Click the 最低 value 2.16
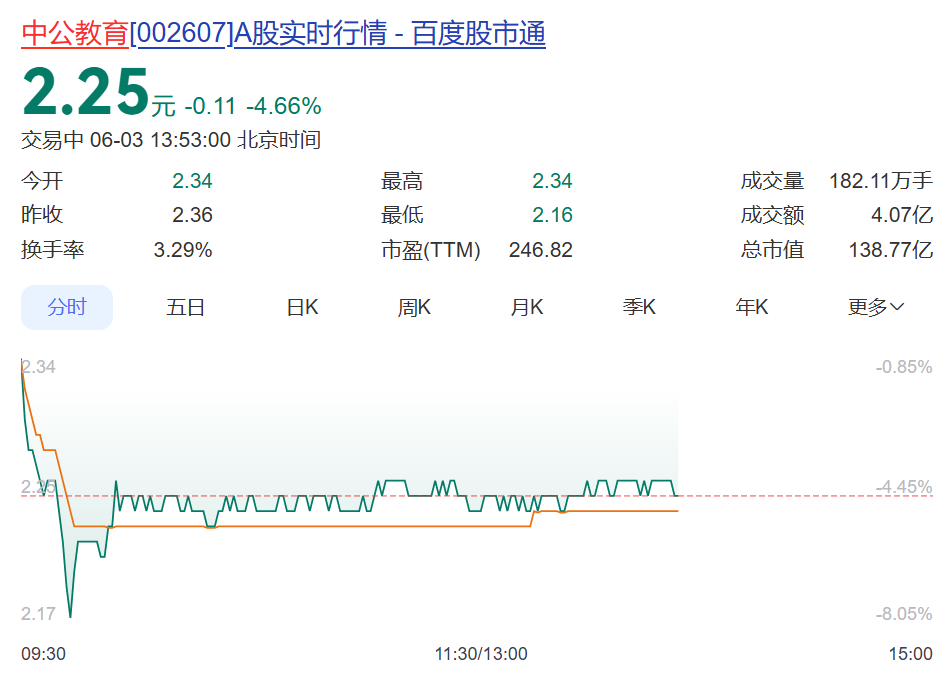942x675 pixels. click(552, 215)
